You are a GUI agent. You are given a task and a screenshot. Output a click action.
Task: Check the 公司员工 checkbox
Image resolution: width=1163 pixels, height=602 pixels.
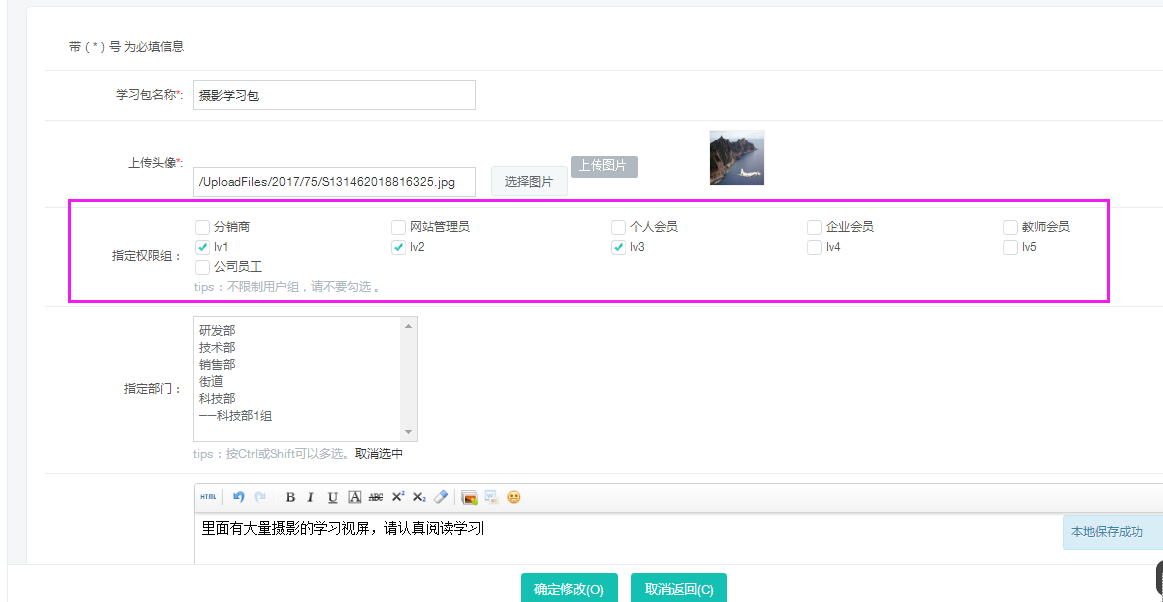tap(202, 267)
